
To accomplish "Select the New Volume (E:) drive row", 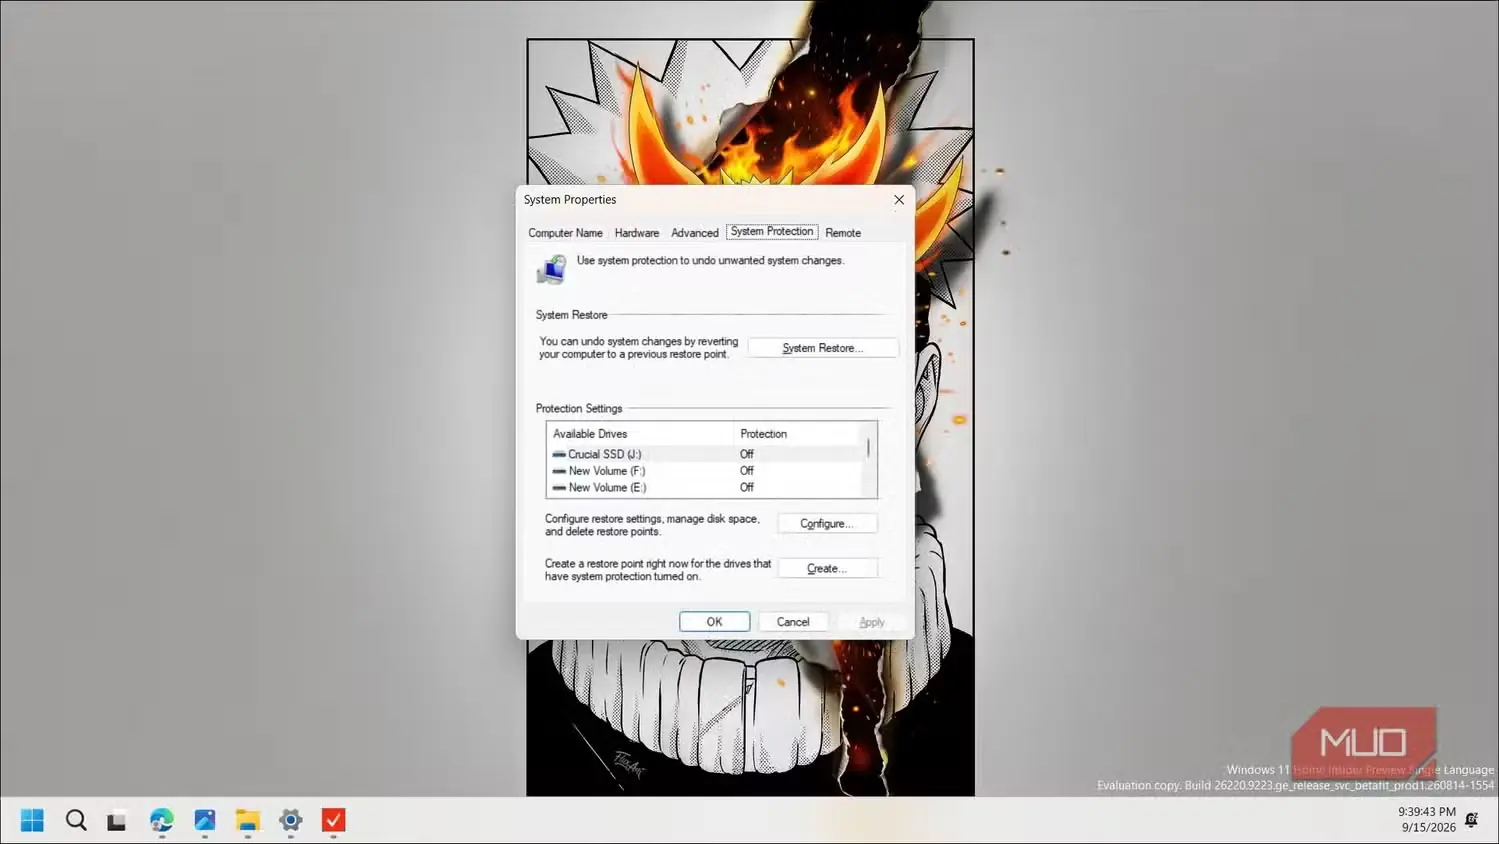I will click(706, 488).
